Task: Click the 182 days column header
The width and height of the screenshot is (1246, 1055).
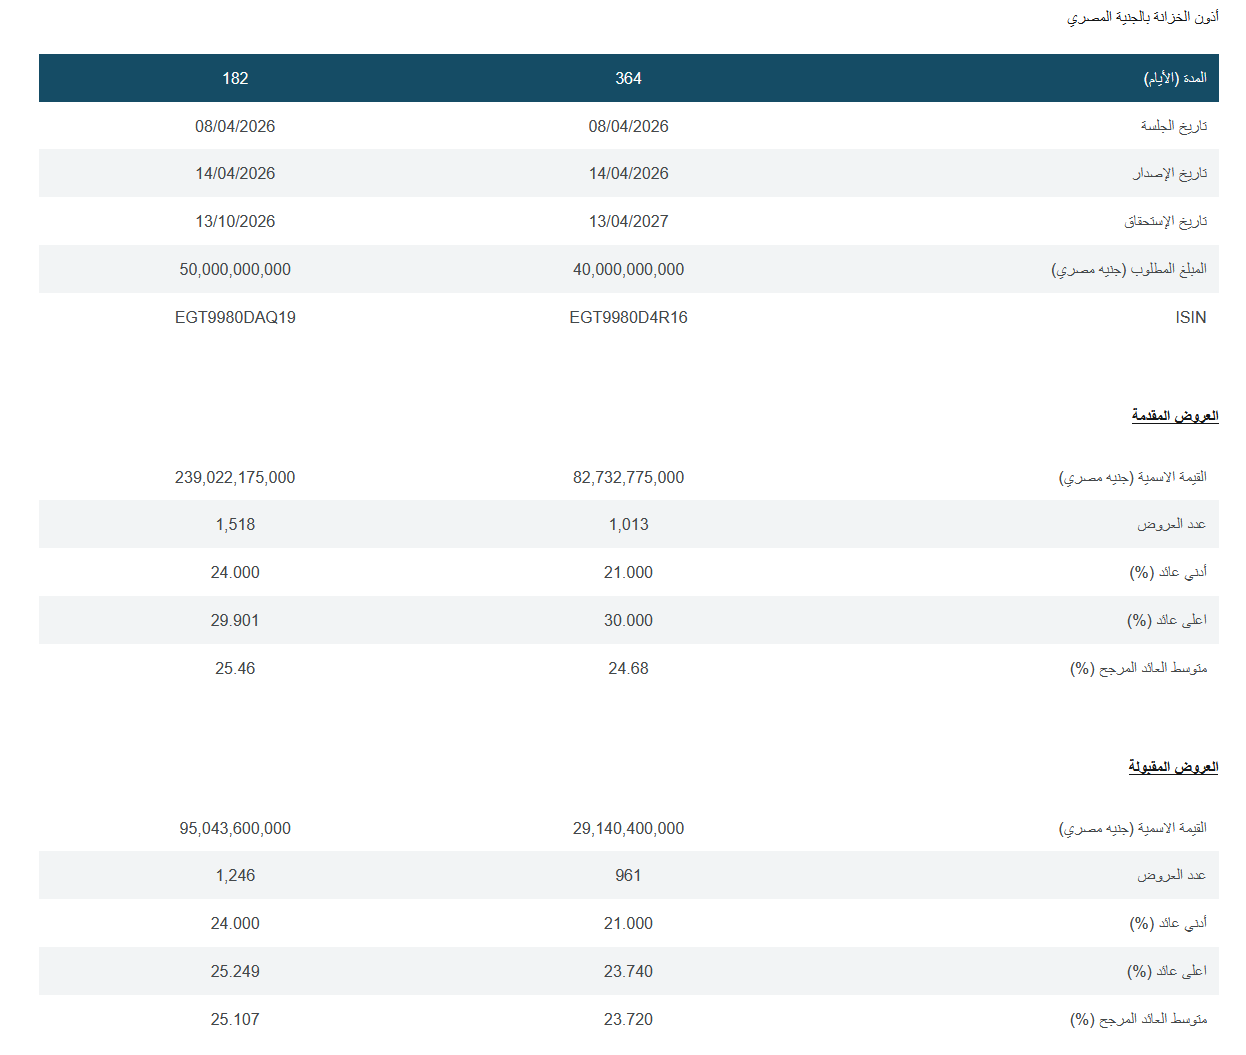Action: (x=235, y=78)
